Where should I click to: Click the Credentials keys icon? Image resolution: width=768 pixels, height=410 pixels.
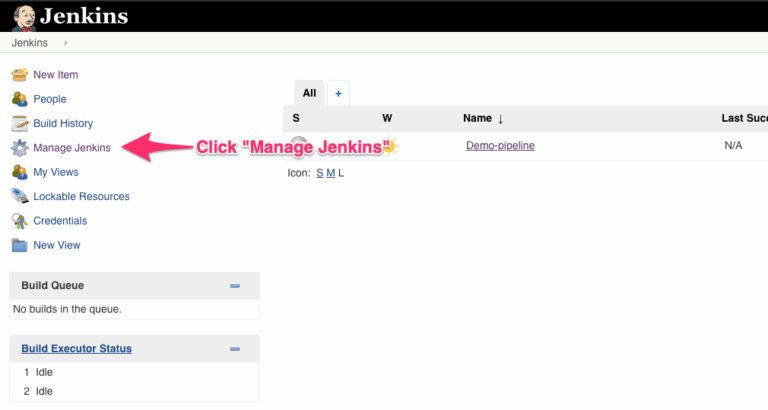click(x=19, y=221)
